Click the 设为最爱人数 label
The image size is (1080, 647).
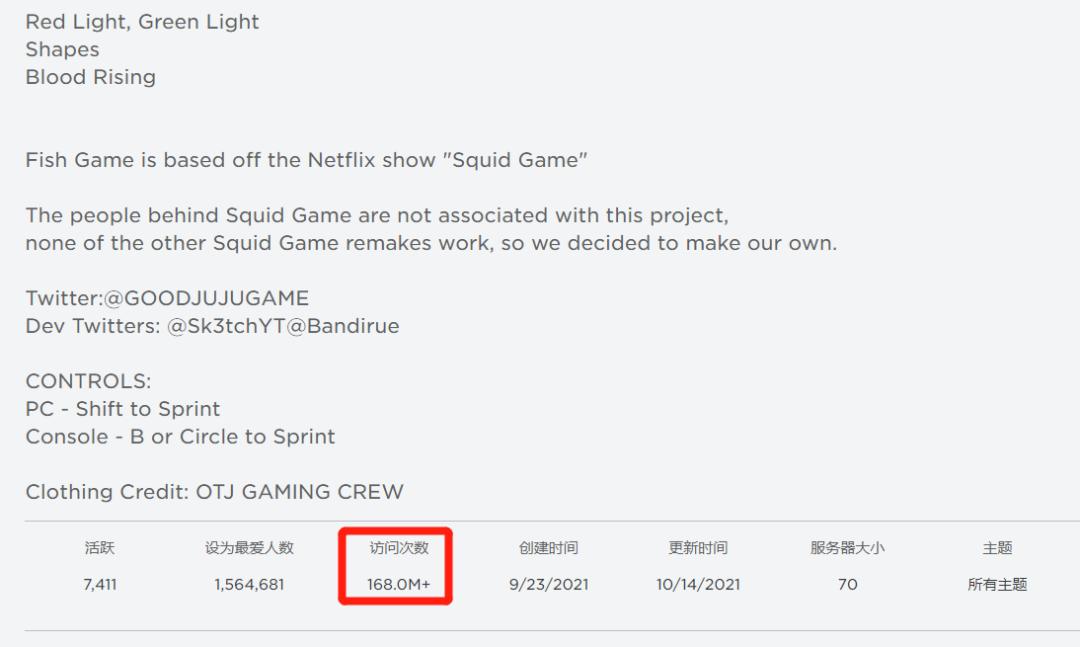pos(249,548)
